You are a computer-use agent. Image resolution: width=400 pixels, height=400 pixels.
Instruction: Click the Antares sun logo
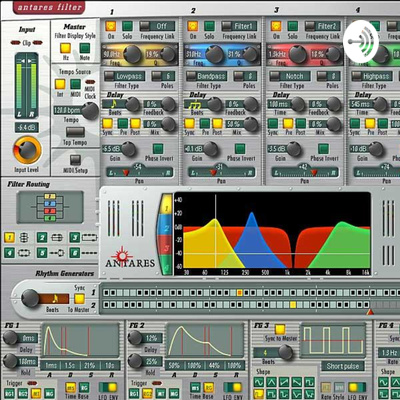[122, 255]
